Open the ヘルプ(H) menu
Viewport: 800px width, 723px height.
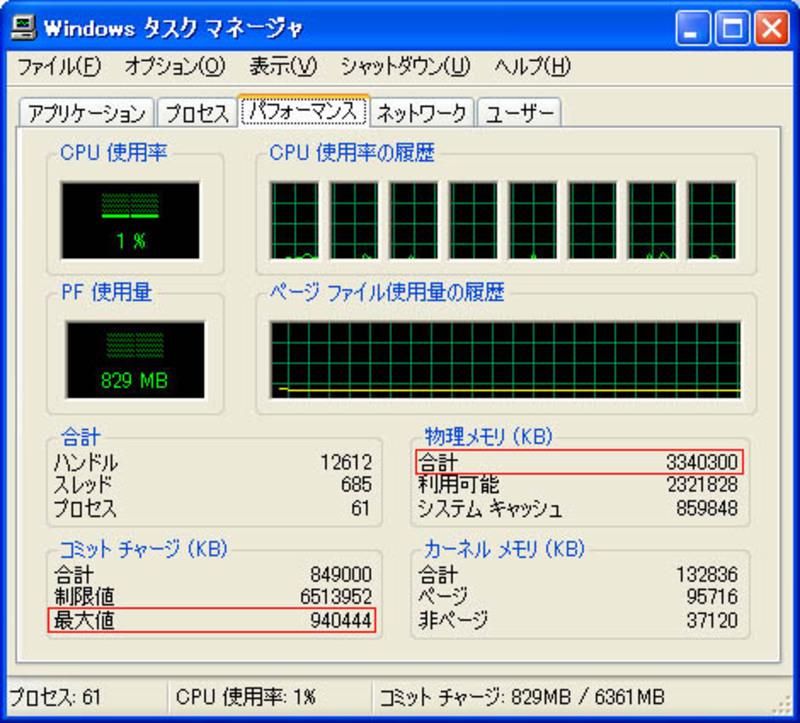[532, 67]
